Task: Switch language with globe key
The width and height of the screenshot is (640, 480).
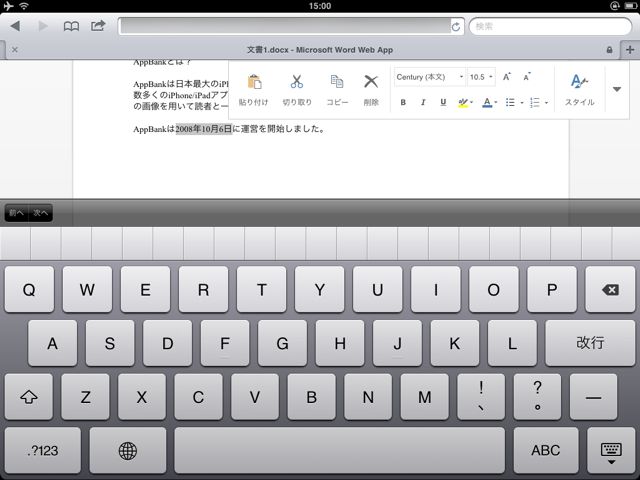Action: [x=128, y=450]
